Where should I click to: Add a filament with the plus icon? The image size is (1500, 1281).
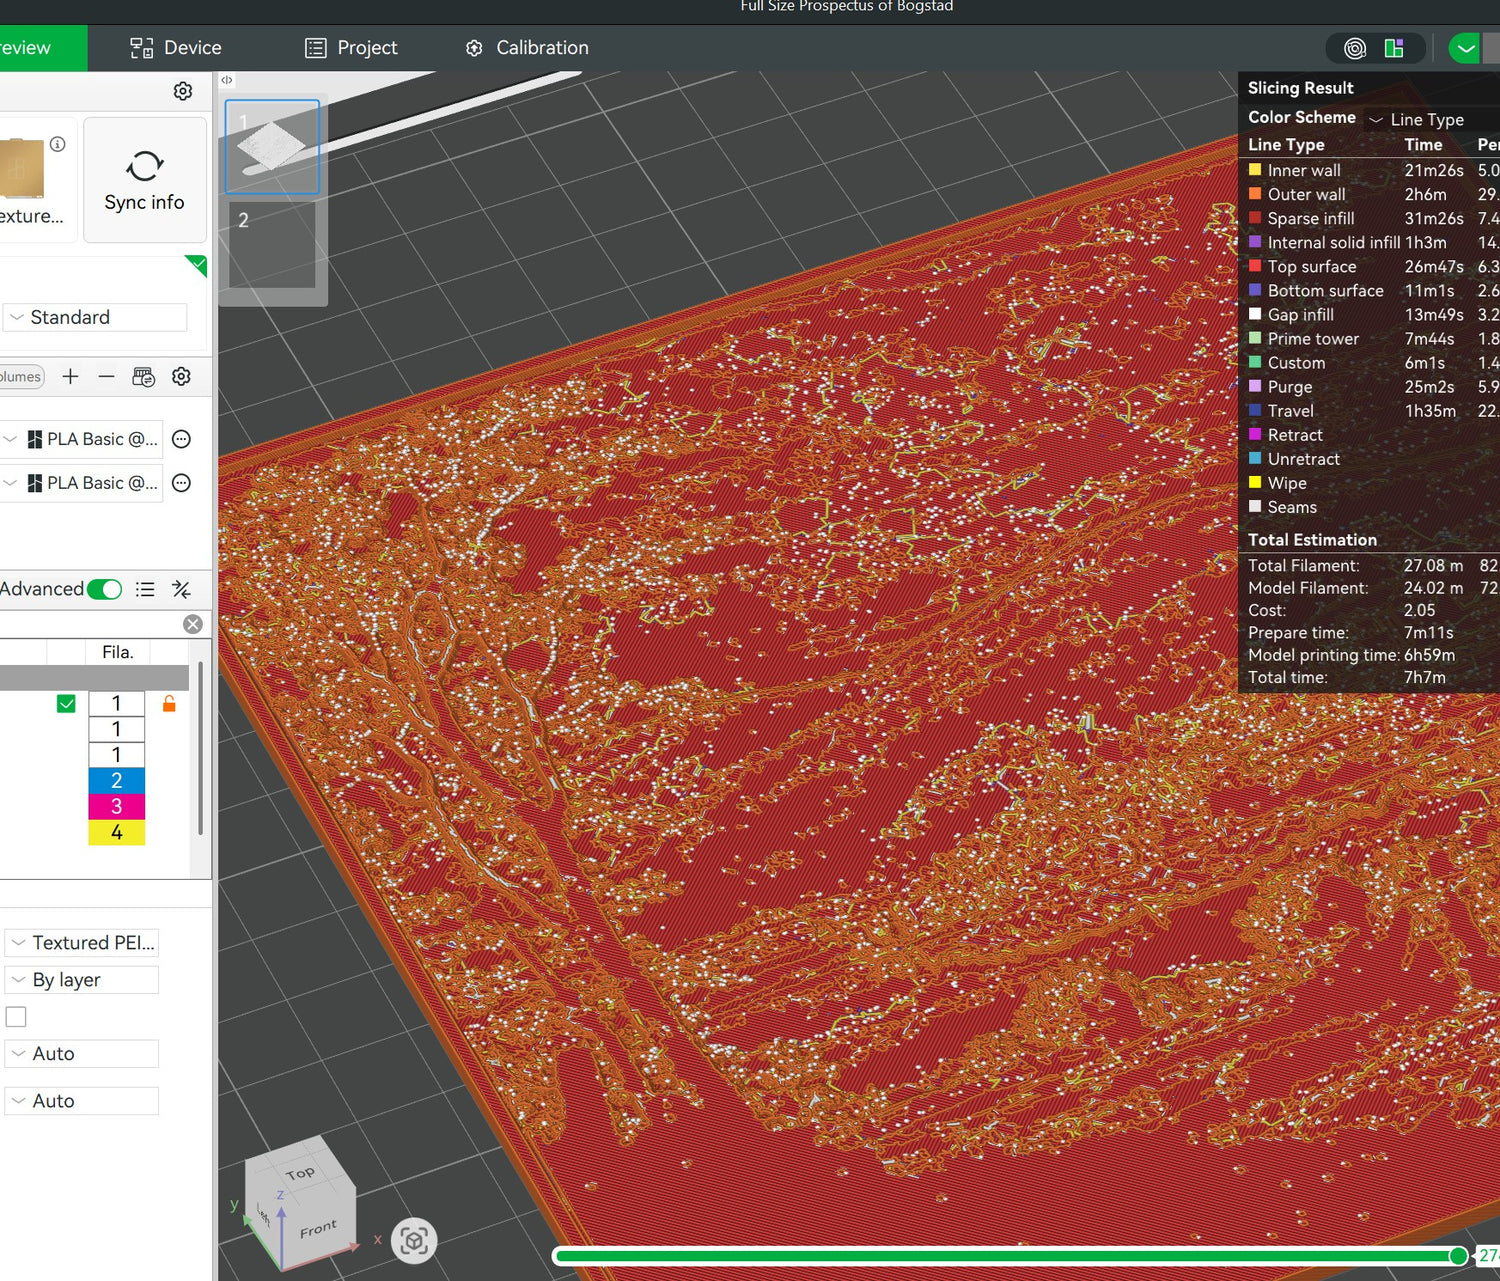pos(70,377)
